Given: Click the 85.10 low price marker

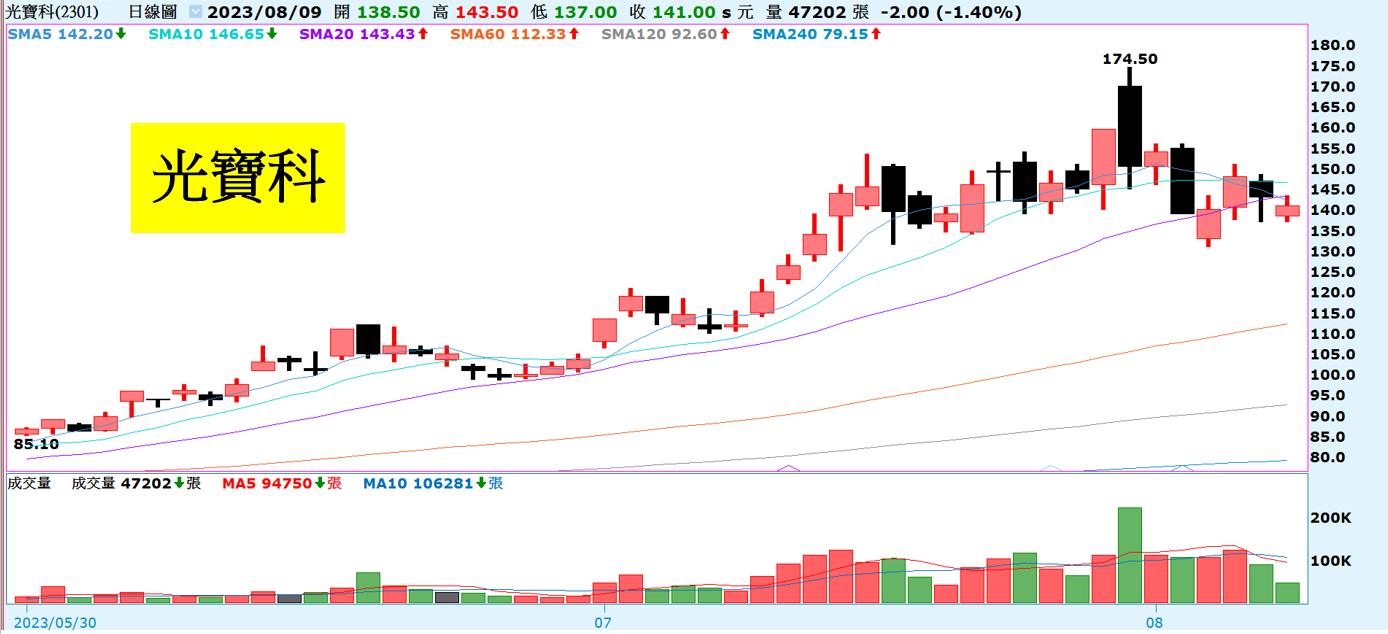Looking at the screenshot, I should point(36,444).
